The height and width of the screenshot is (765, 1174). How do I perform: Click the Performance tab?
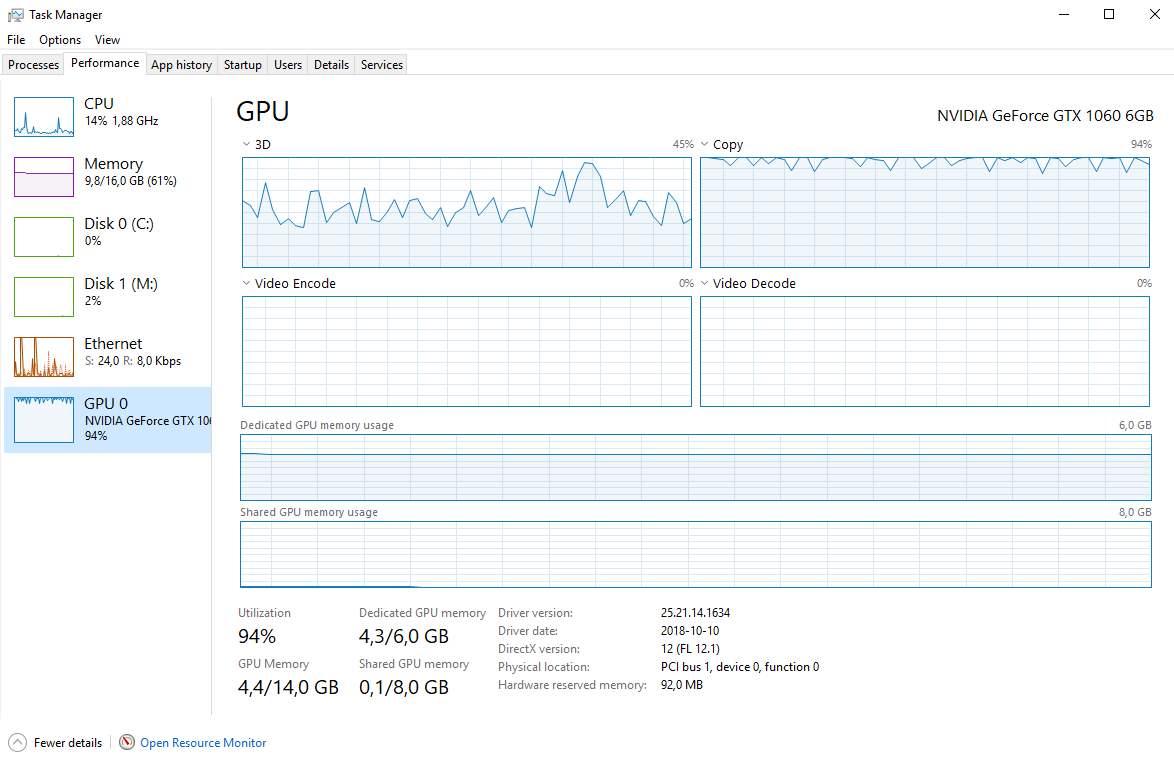[x=105, y=63]
